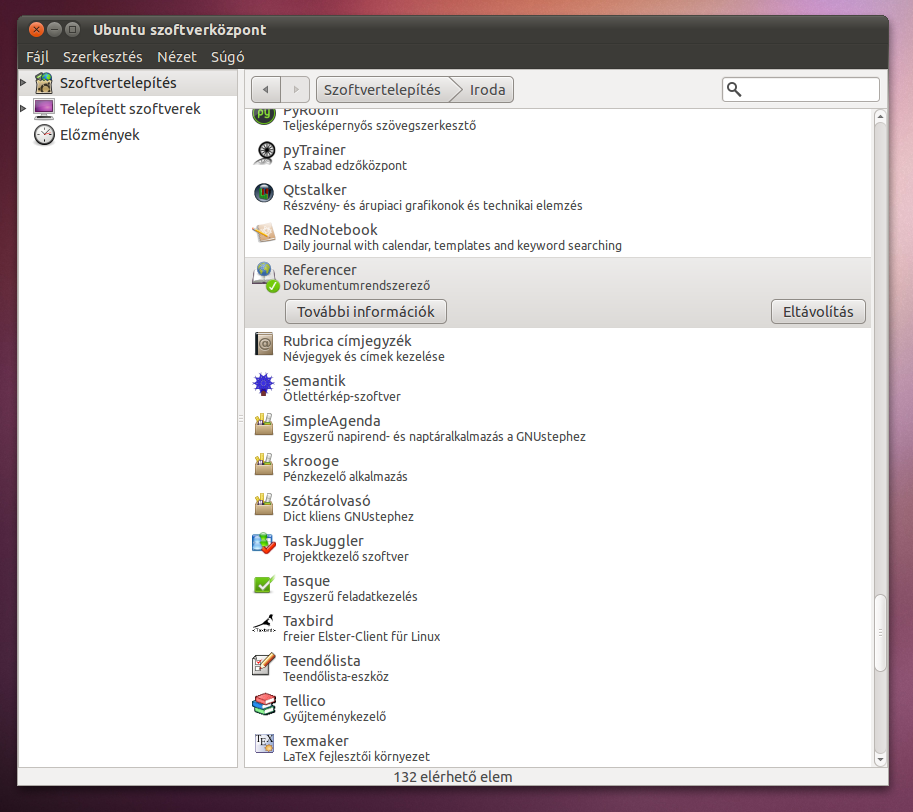The width and height of the screenshot is (913, 812).
Task: Click the SimpleAgenda app icon
Action: point(264,424)
